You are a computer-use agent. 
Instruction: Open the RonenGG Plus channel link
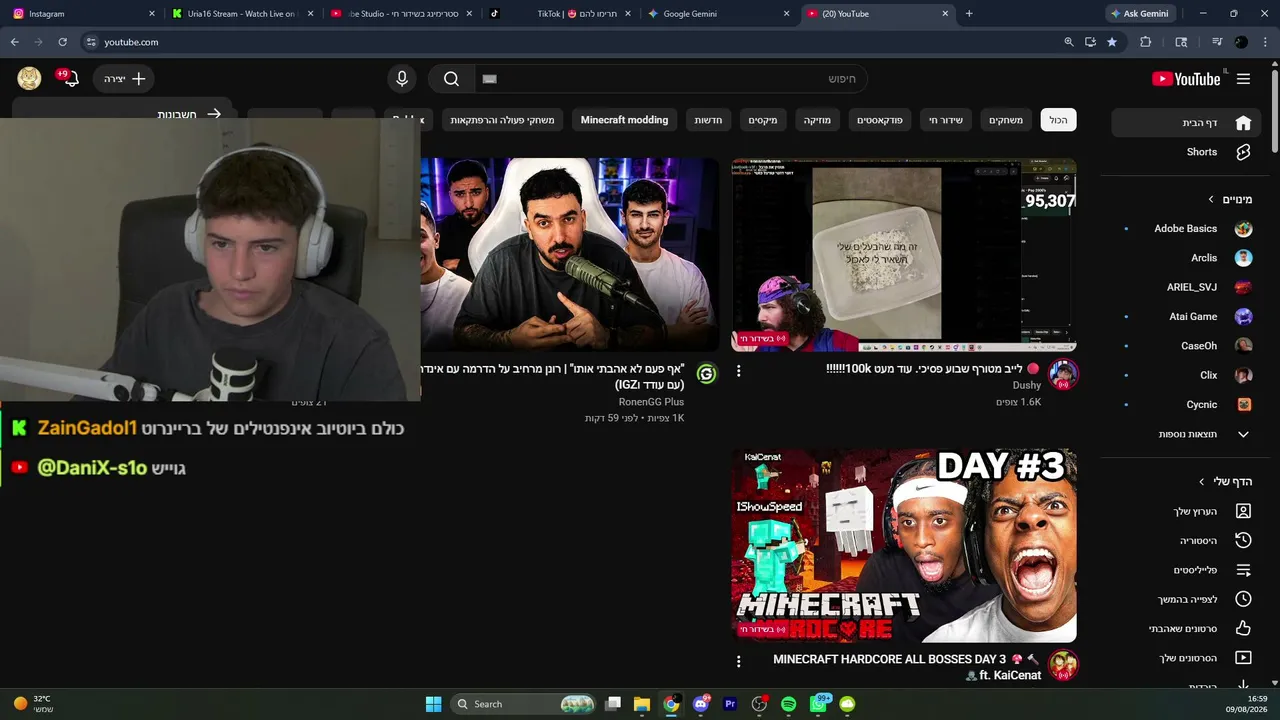tap(651, 402)
